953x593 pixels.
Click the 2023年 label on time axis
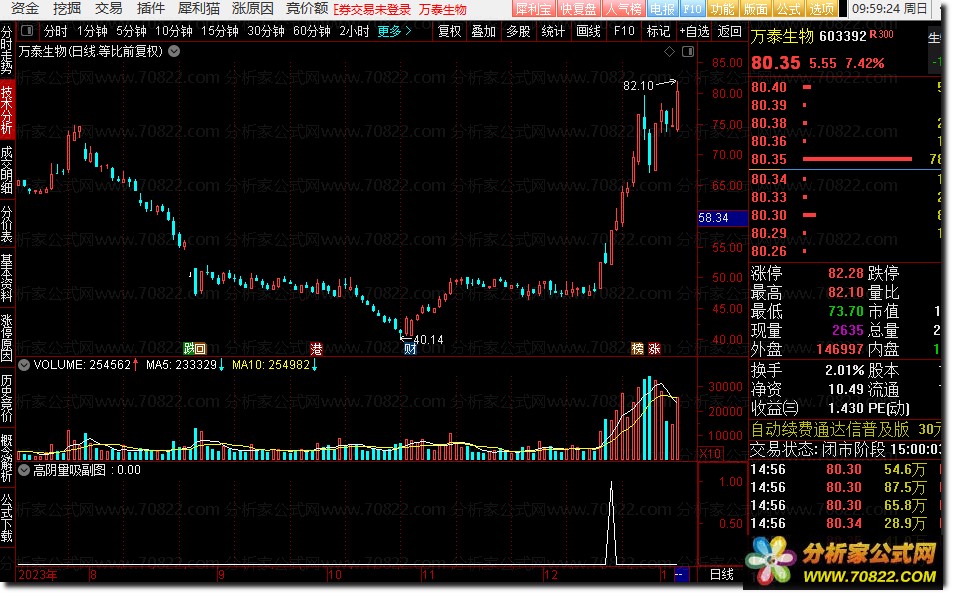[x=38, y=574]
